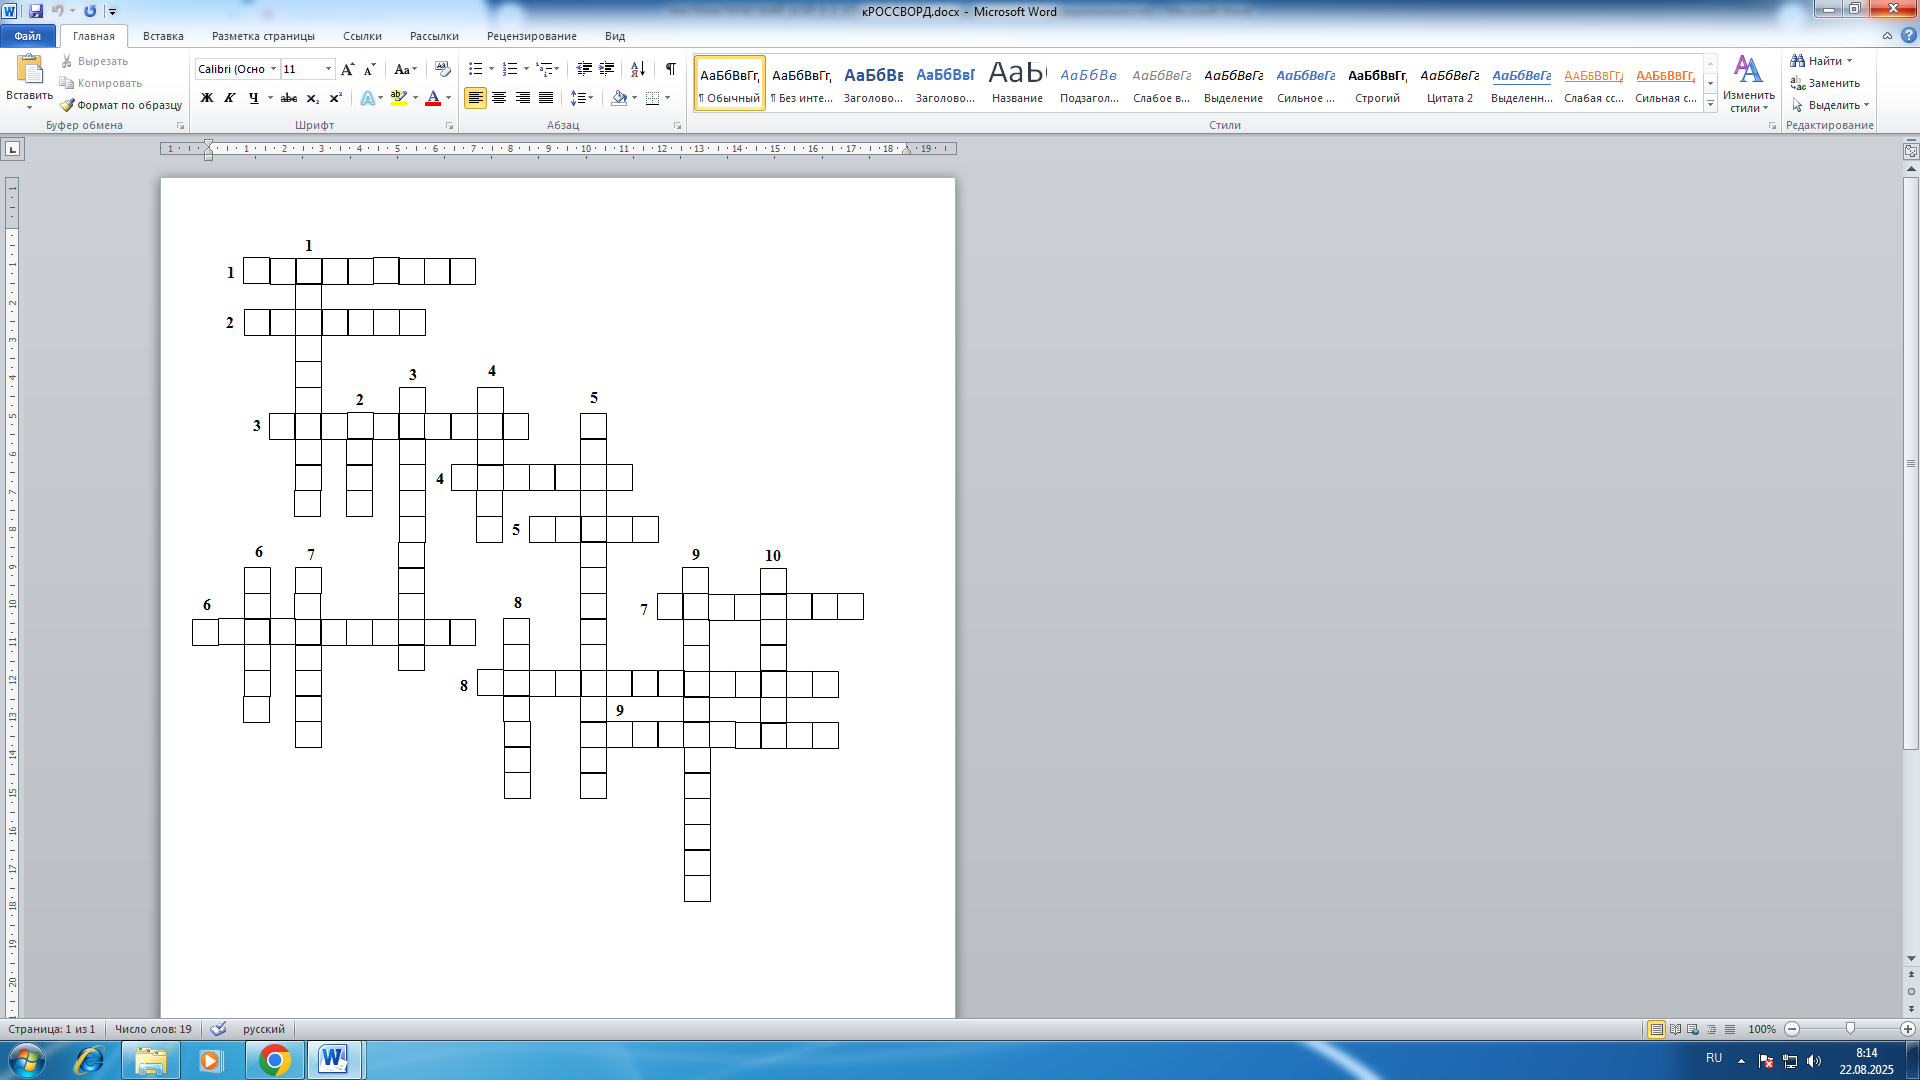Click the Format Painter brush icon
Image resolution: width=1920 pixels, height=1080 pixels.
click(67, 105)
